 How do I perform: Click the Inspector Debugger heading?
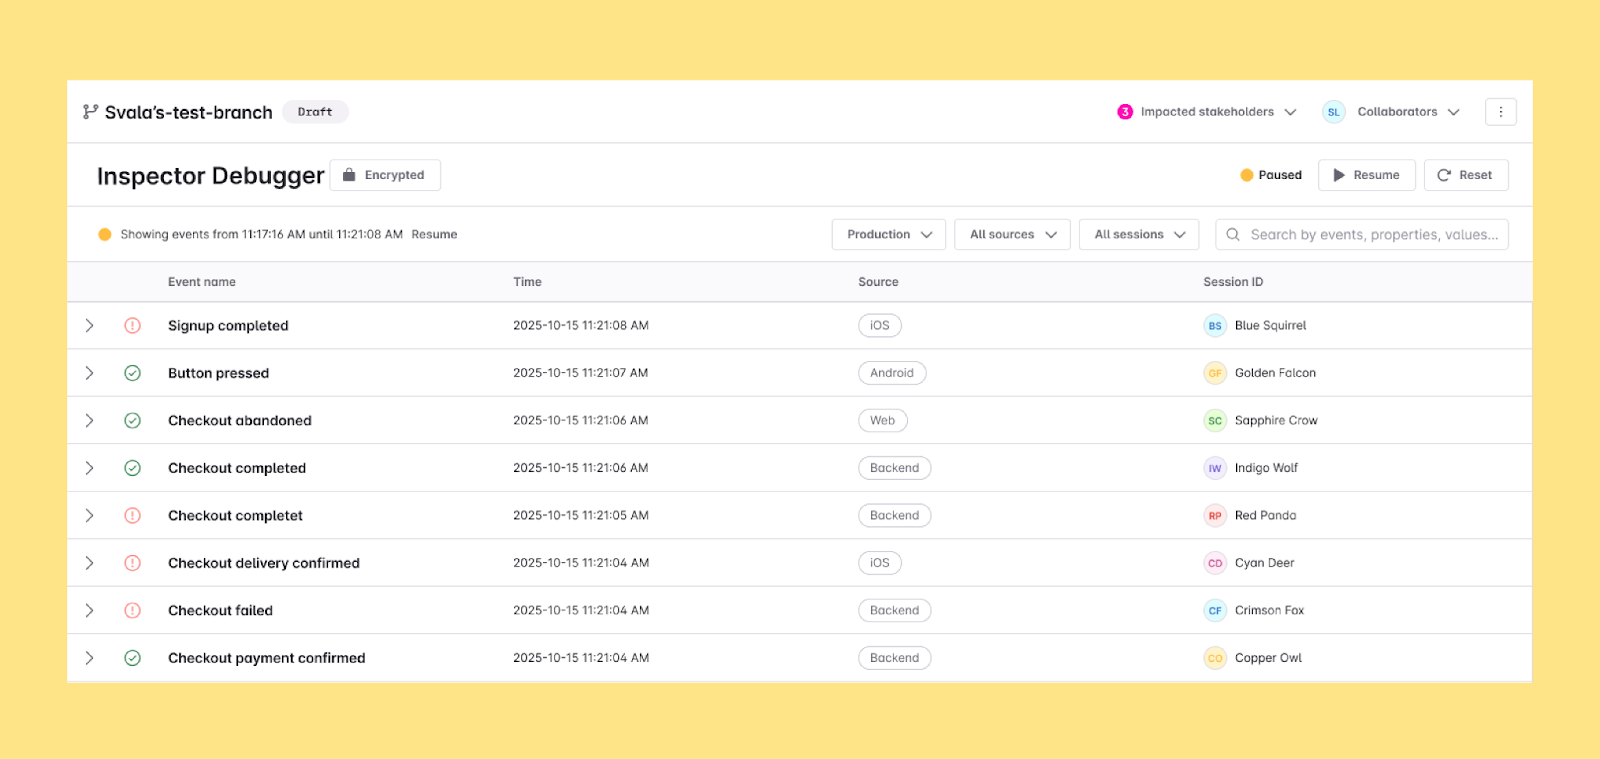point(211,176)
